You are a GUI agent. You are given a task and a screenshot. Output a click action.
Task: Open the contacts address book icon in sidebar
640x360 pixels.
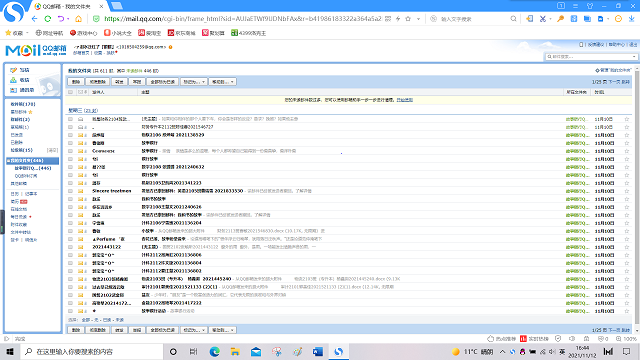coord(13,90)
